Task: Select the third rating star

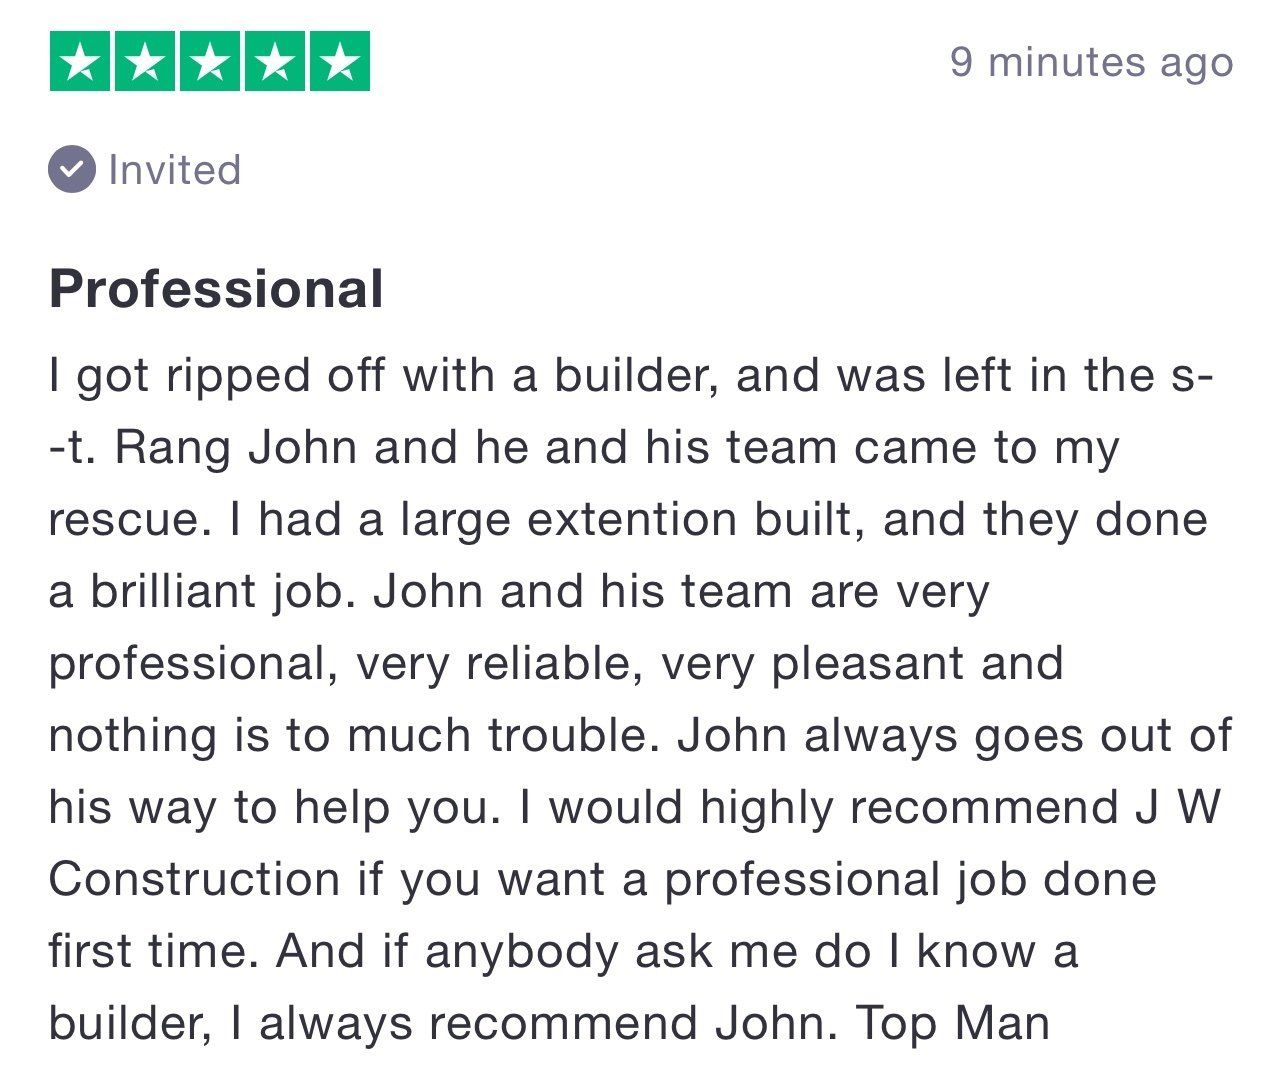Action: pos(210,62)
